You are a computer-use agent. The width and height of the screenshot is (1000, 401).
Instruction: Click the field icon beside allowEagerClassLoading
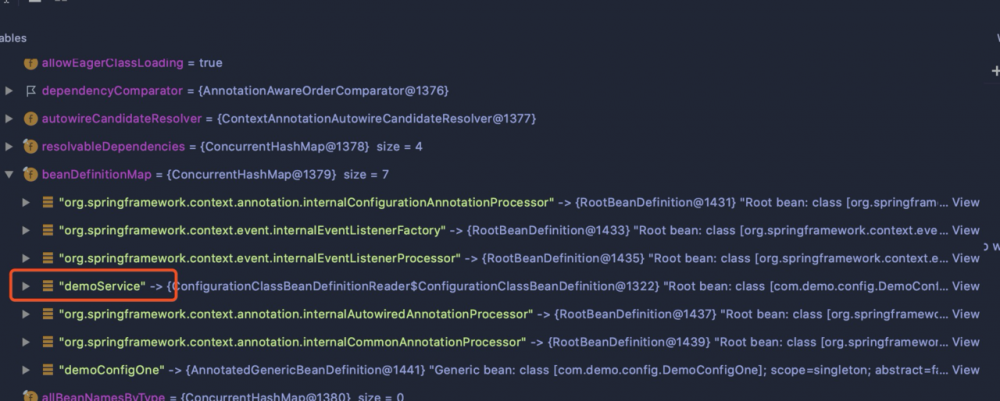30,63
